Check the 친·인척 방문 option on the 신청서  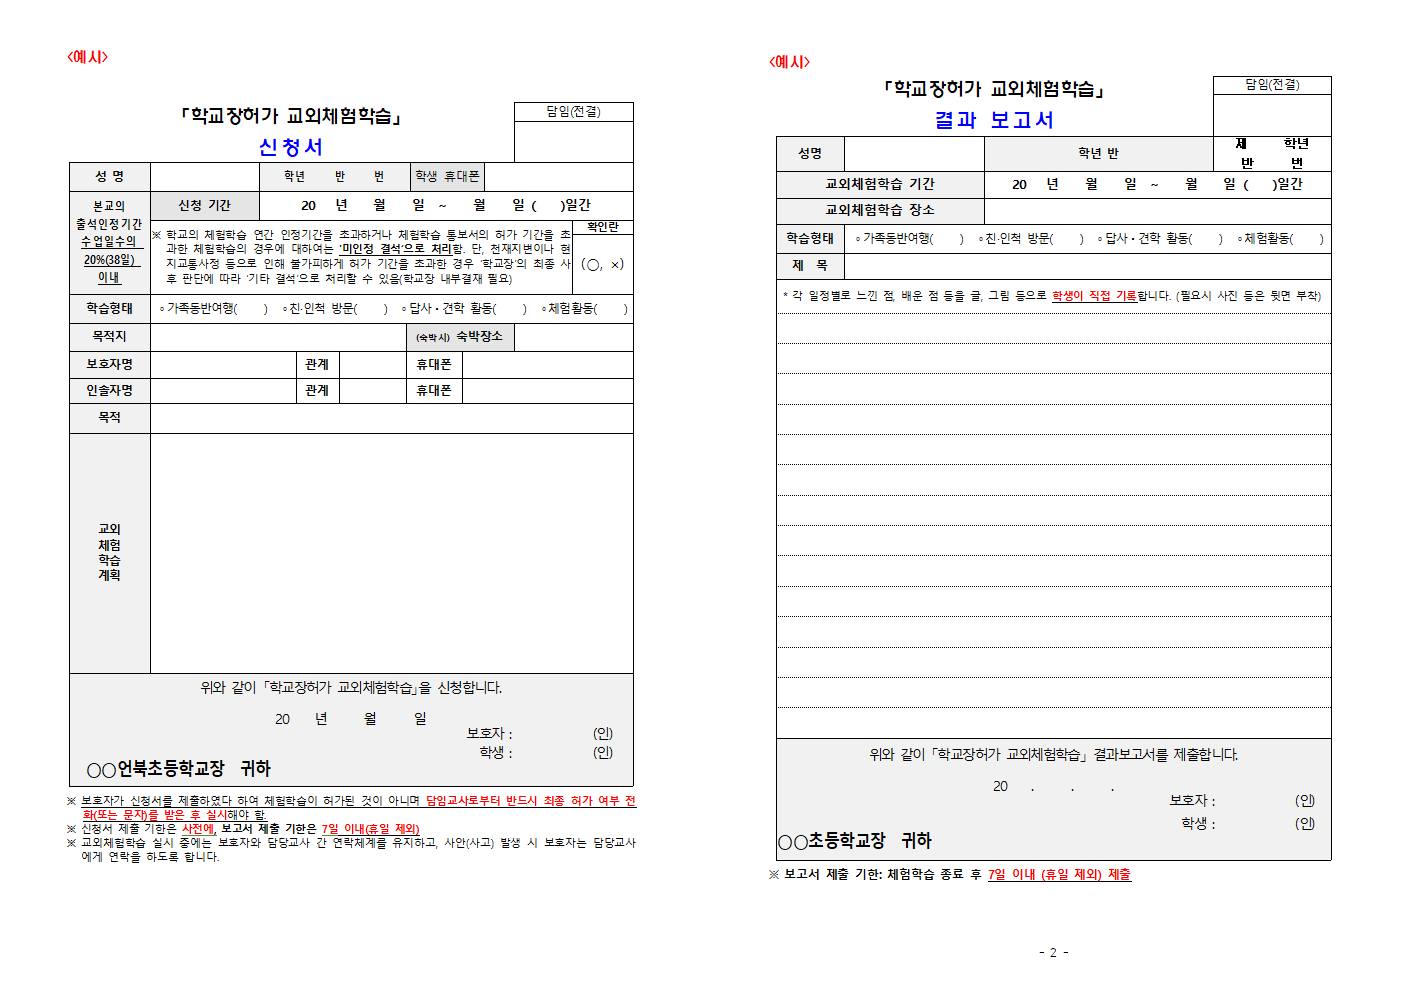(371, 310)
